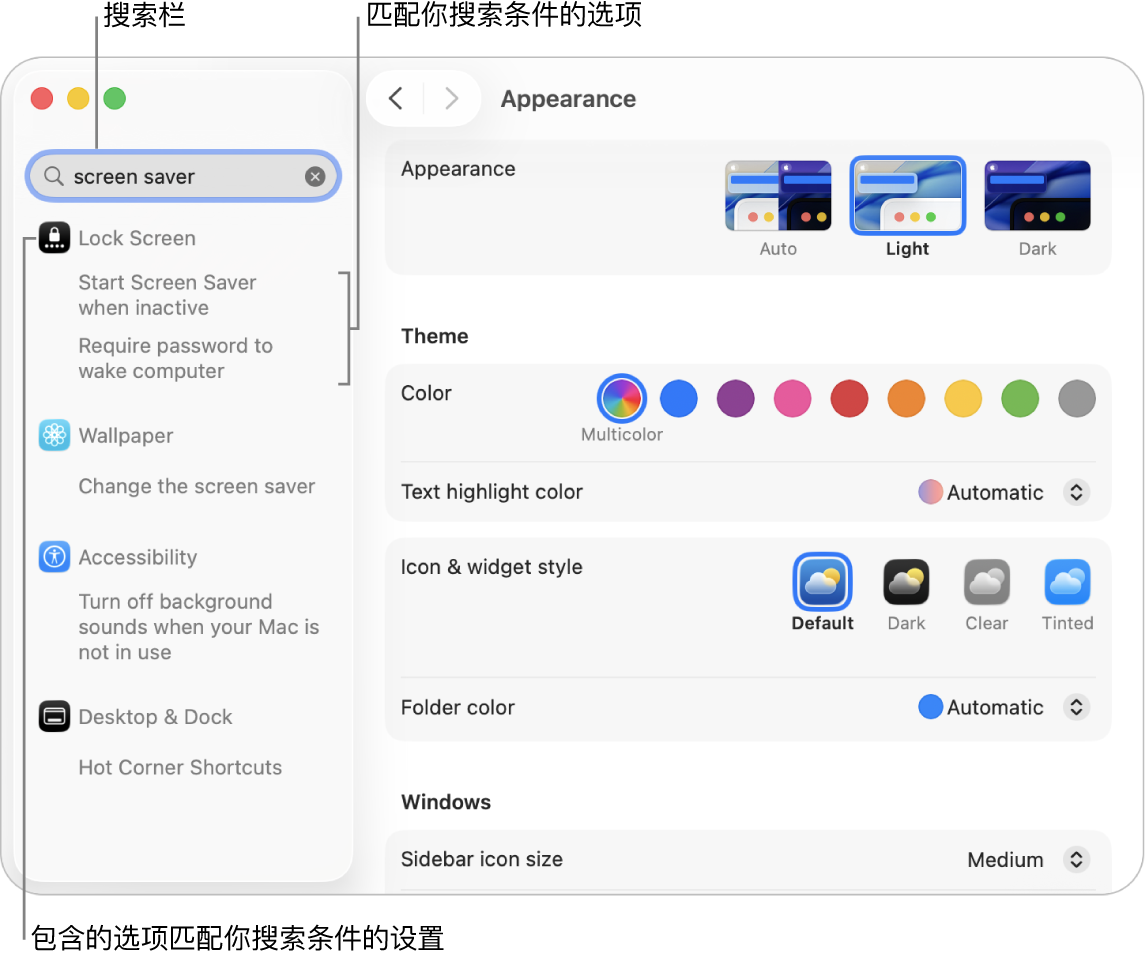Open Hot Corner Shortcuts result
Viewport: 1146px width, 958px height.
pos(180,767)
